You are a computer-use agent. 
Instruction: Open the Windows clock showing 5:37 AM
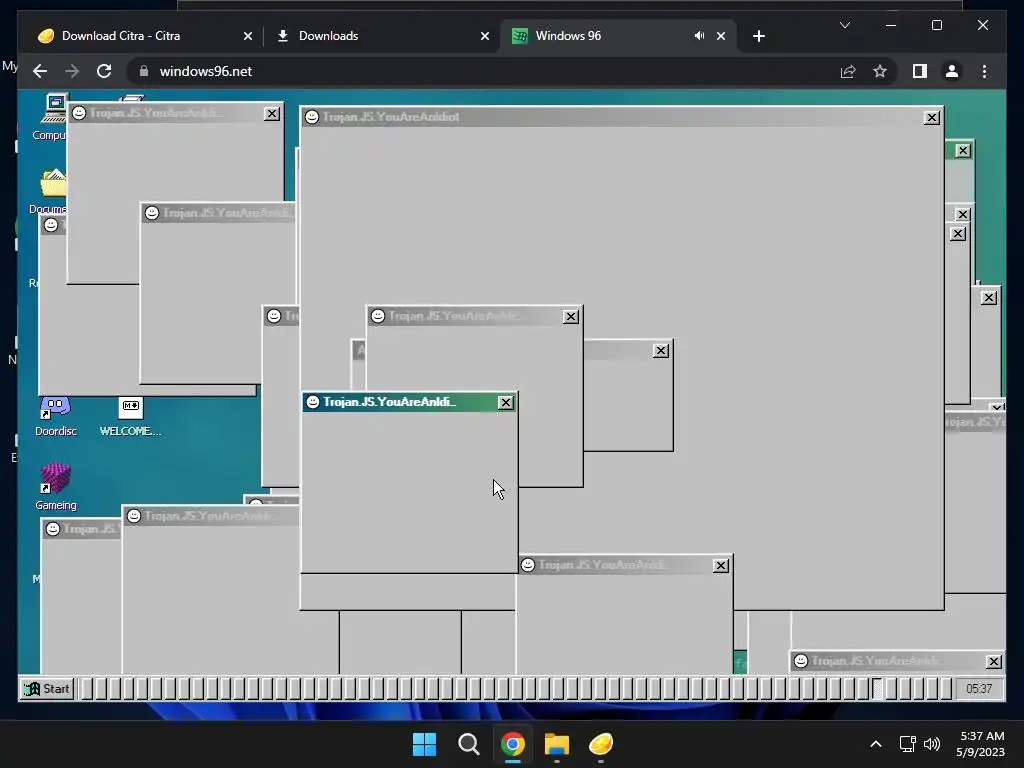click(980, 744)
